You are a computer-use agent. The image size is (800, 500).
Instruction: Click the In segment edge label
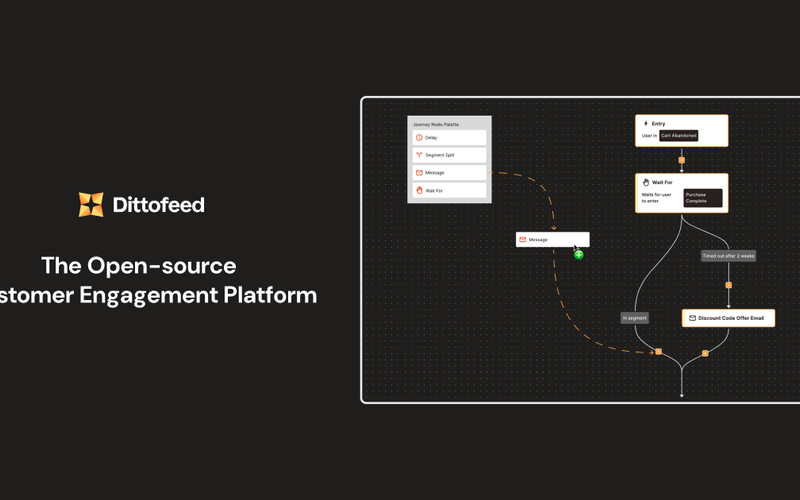(x=635, y=318)
